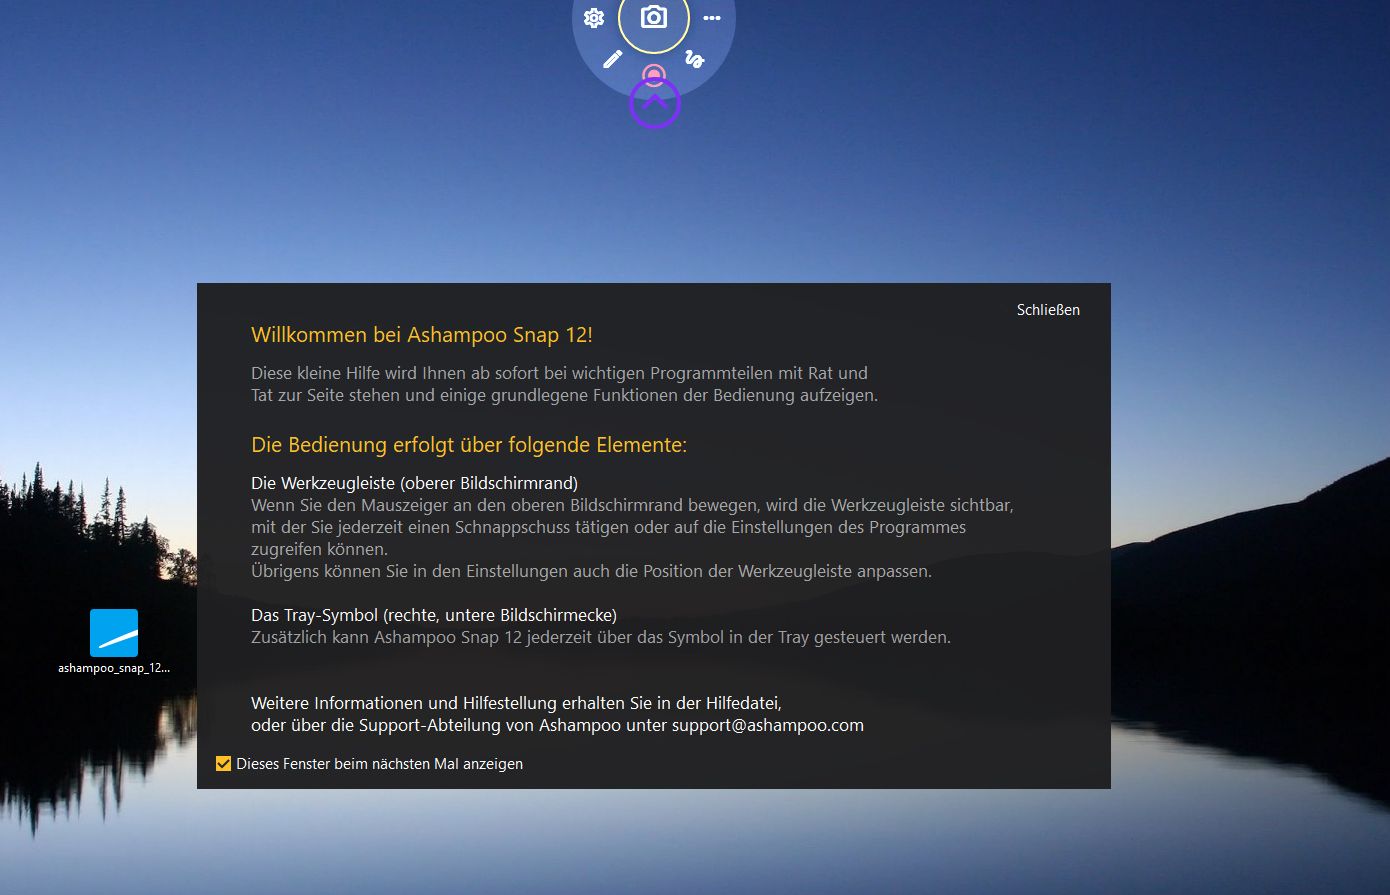Screen dimensions: 1390x895
Task: Click the 'Weitere Informationen und Hilfestellung' line
Action: click(516, 703)
